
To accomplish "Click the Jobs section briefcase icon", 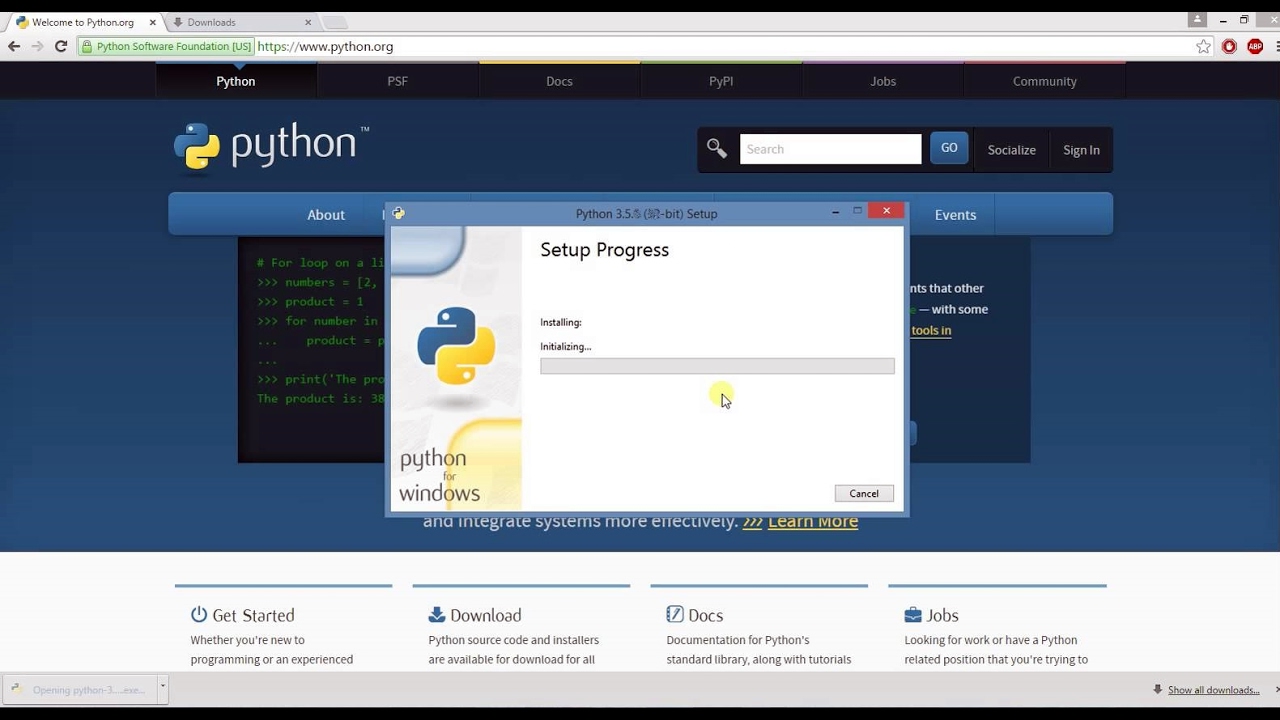I will point(913,615).
